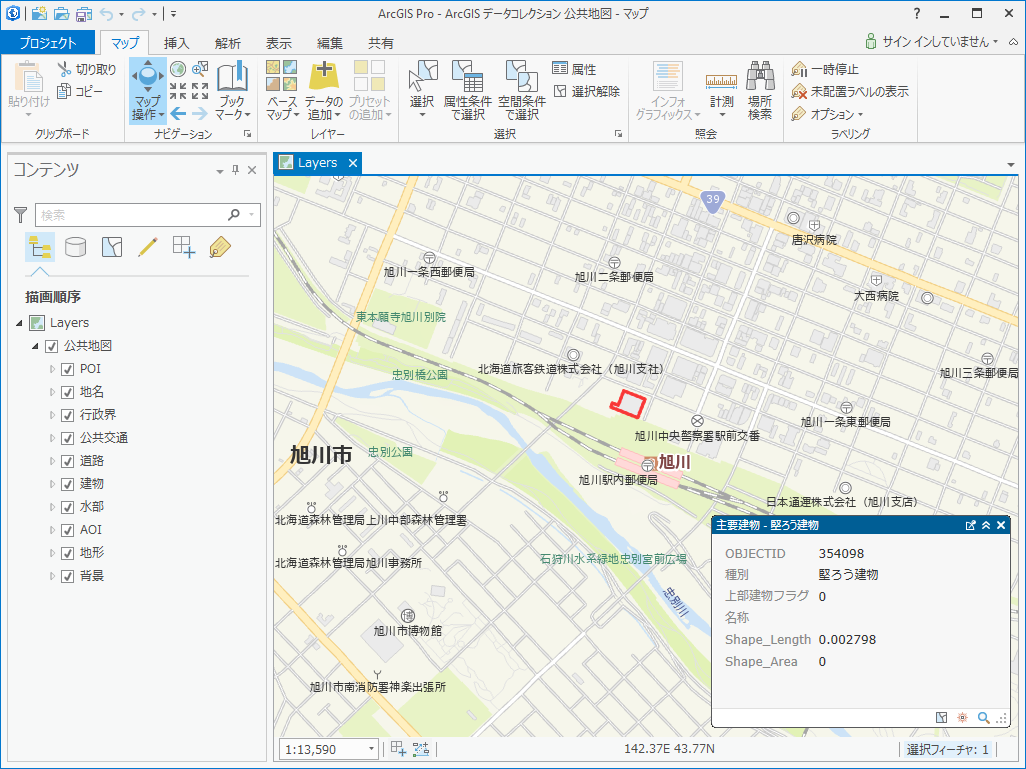Open the map scale 1:13,590 dropdown
The image size is (1026, 769).
pyautogui.click(x=372, y=749)
